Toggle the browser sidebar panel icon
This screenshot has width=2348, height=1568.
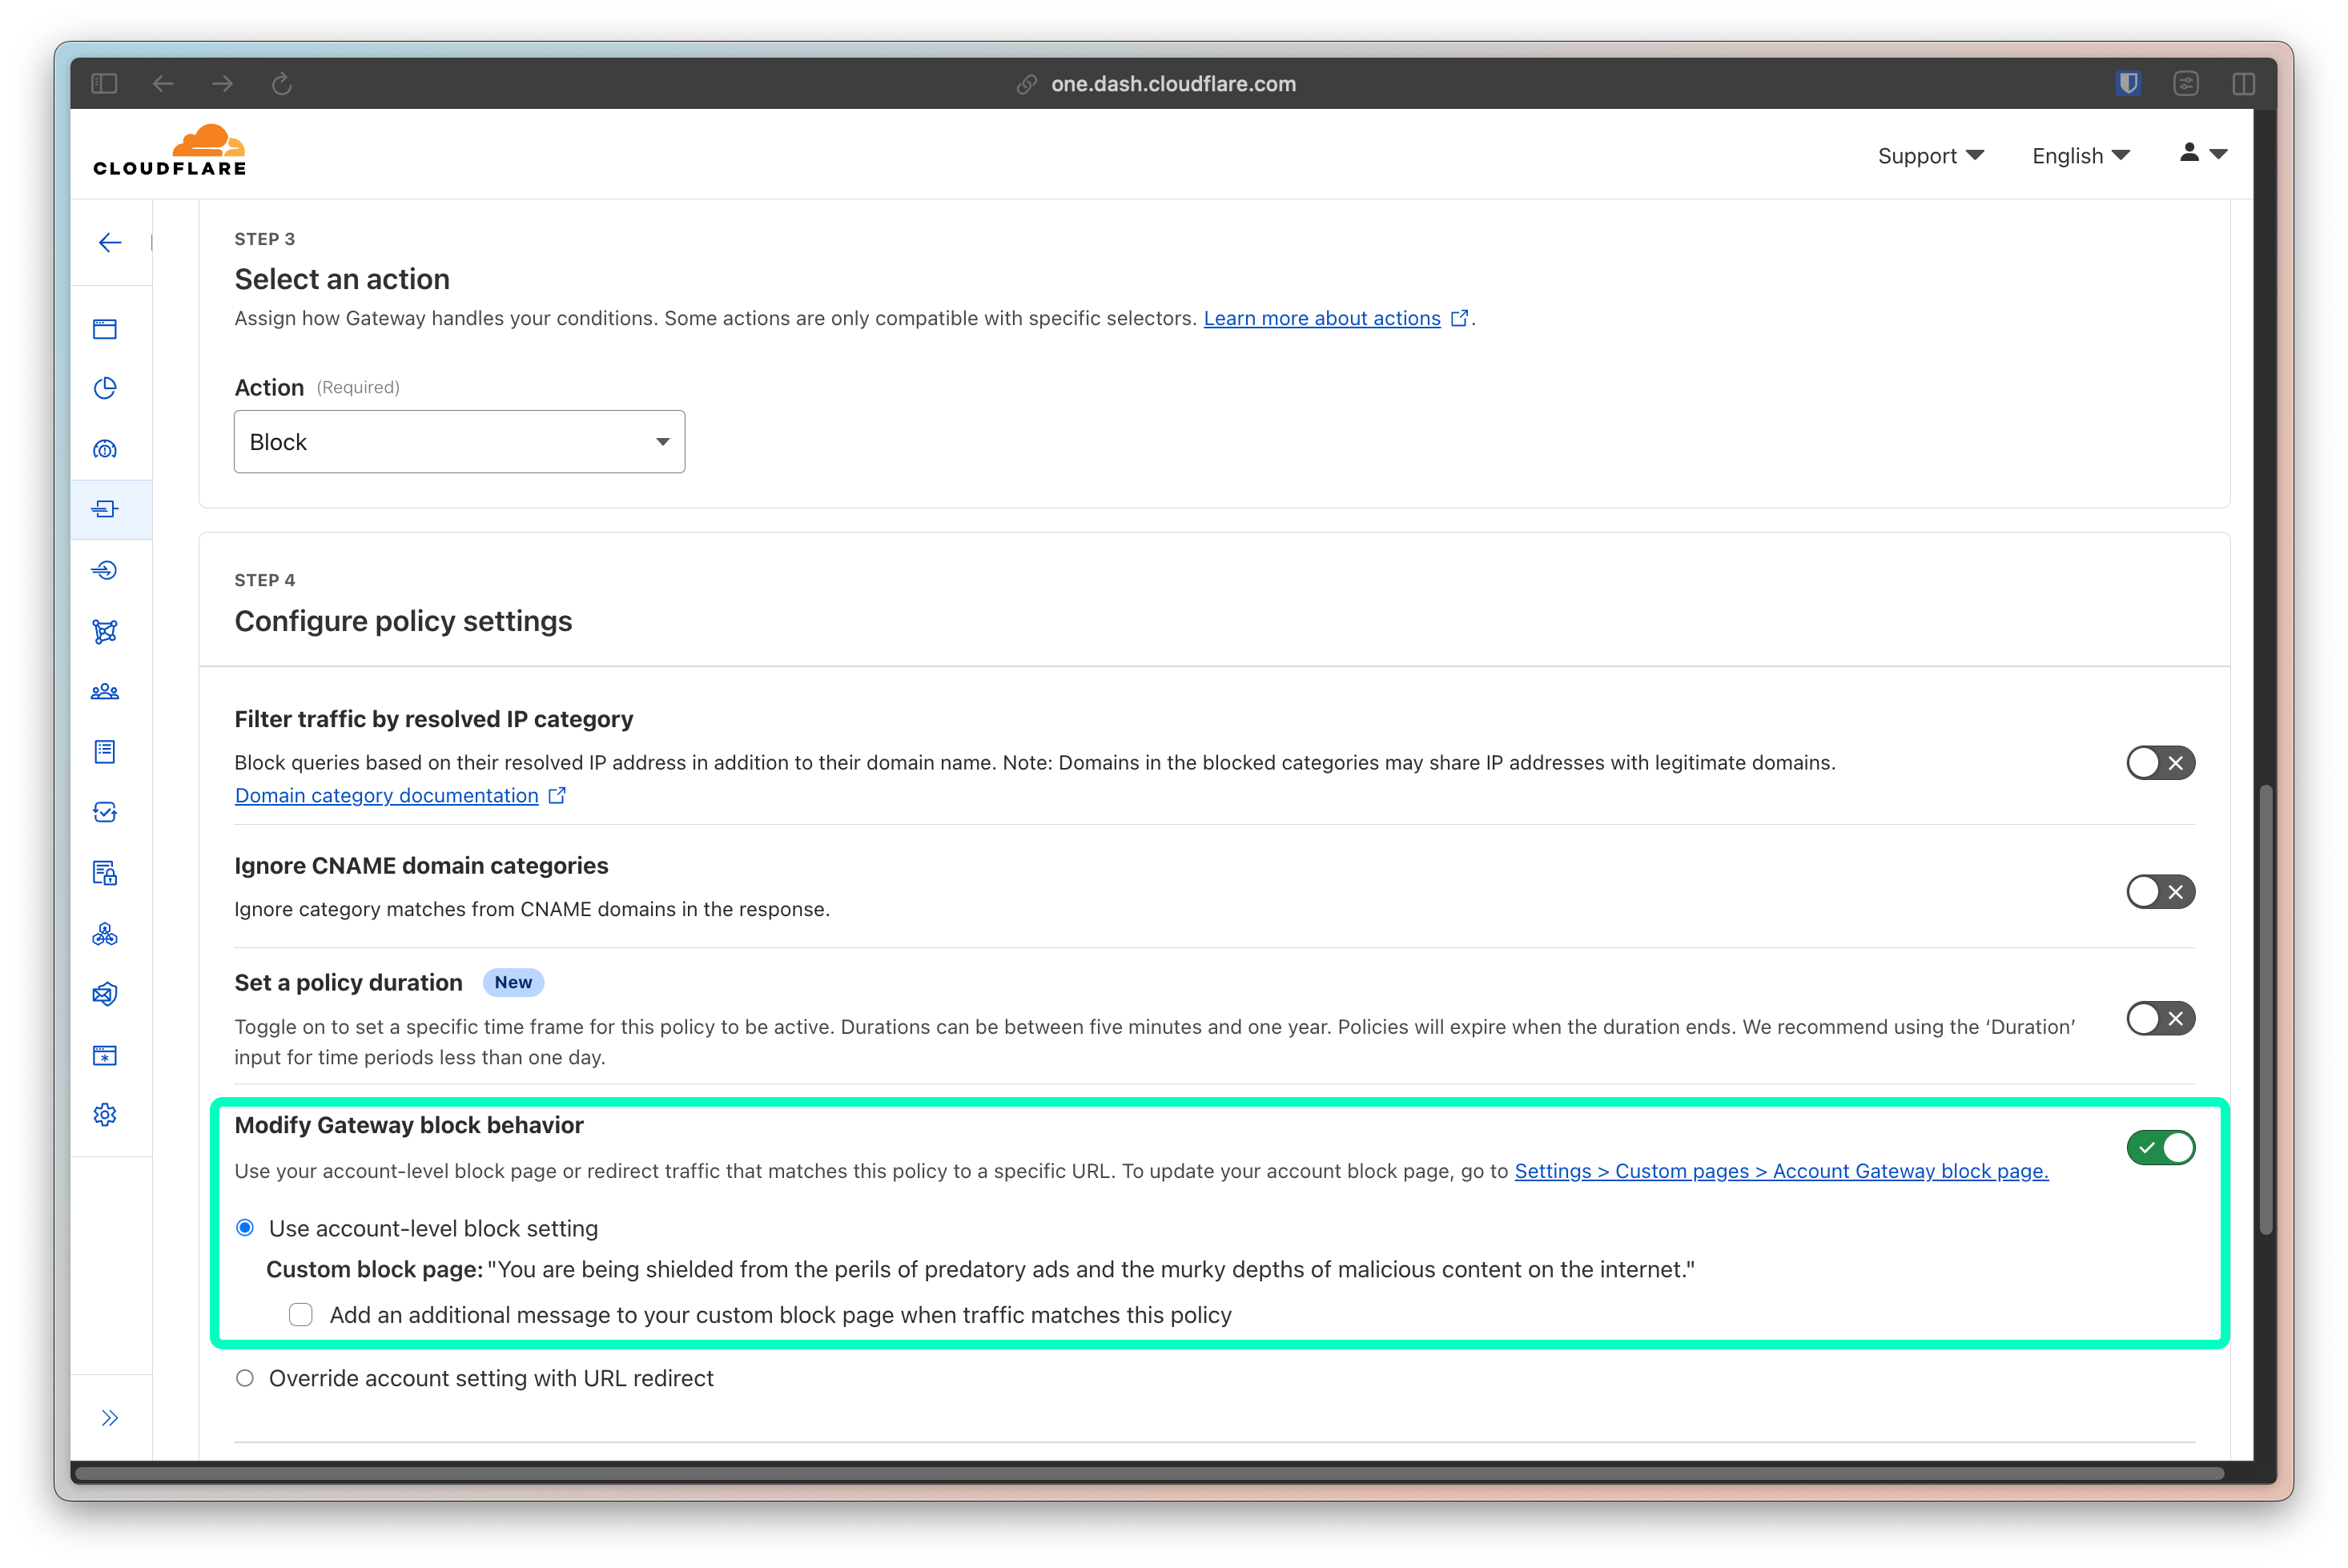click(x=104, y=84)
